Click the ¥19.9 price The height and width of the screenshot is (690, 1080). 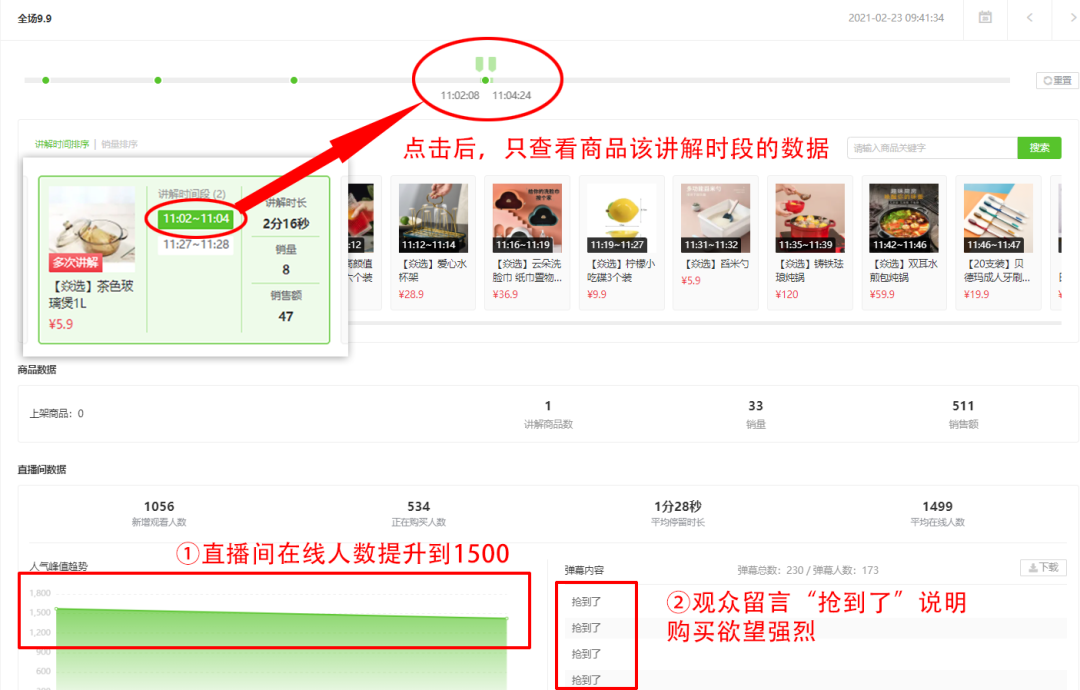point(976,294)
